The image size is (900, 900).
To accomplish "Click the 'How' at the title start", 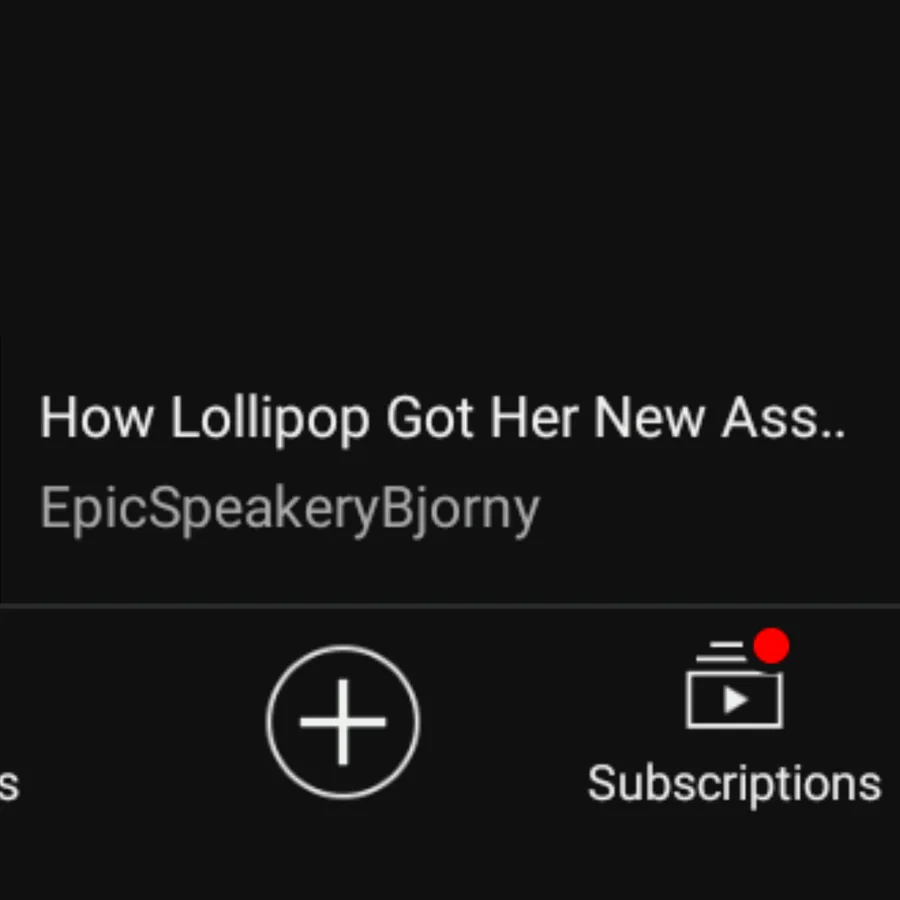I will click(x=96, y=418).
